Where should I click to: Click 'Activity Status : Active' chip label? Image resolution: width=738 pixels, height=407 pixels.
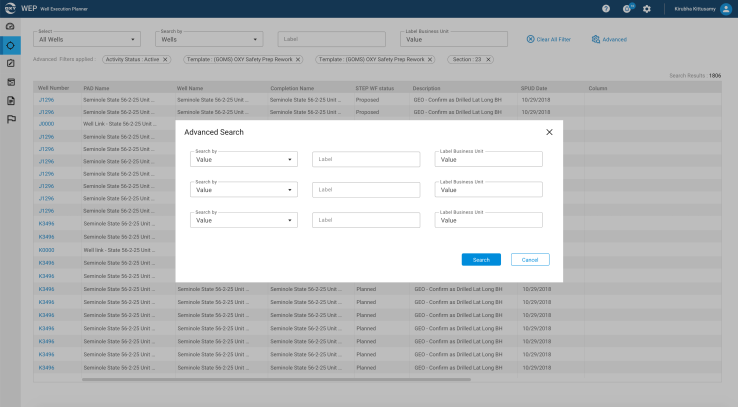pyautogui.click(x=132, y=60)
